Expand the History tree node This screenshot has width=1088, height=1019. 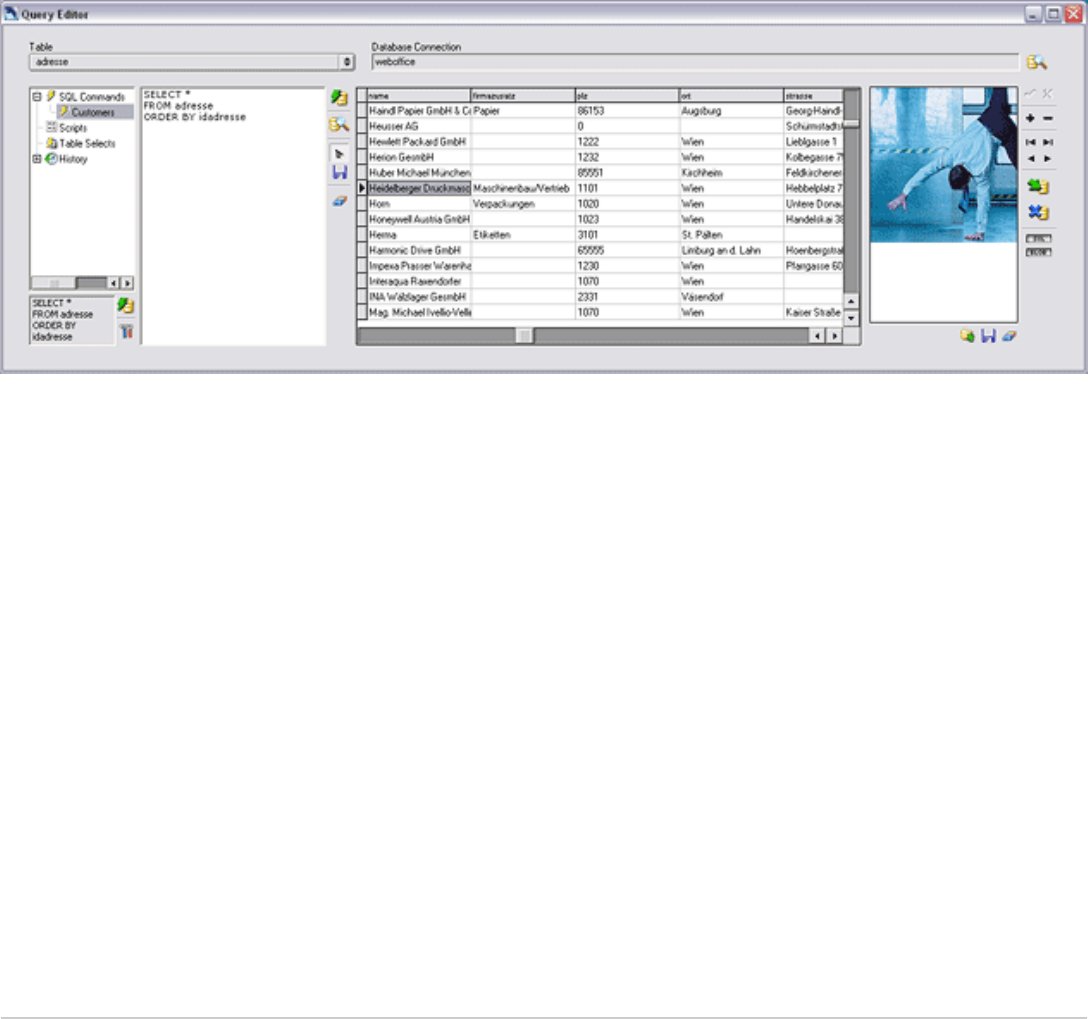pos(37,159)
